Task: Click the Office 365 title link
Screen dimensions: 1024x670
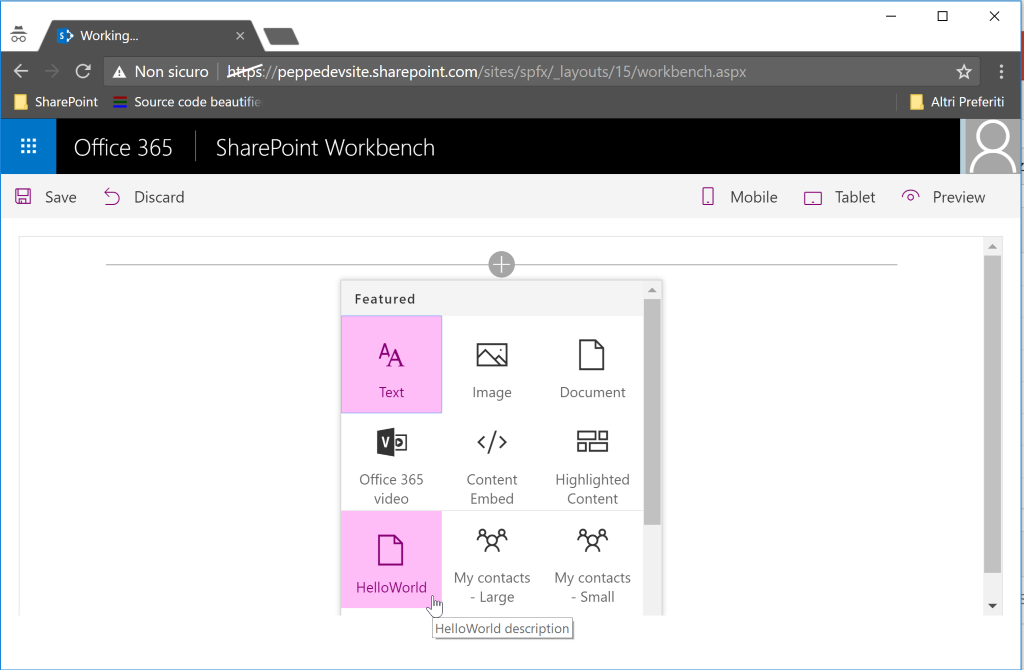Action: click(123, 148)
